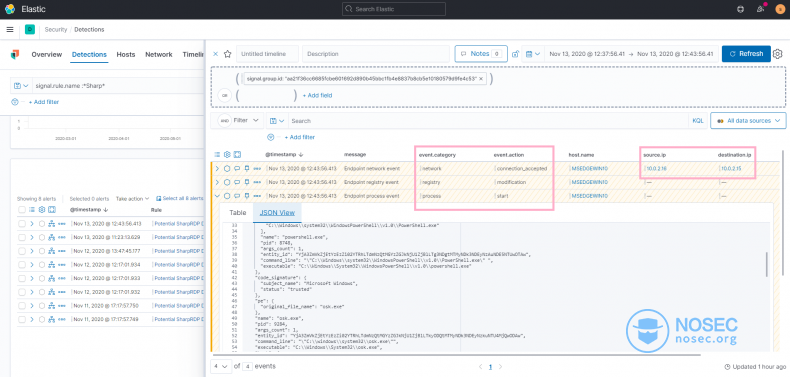Open alerts table field browser icon
The image size is (790, 377).
coord(32,210)
